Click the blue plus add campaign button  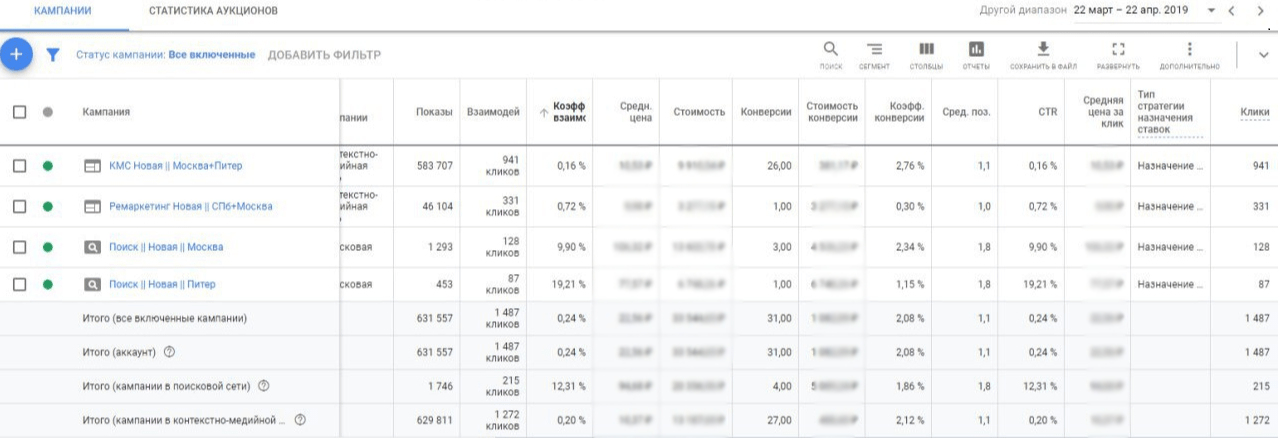(16, 54)
